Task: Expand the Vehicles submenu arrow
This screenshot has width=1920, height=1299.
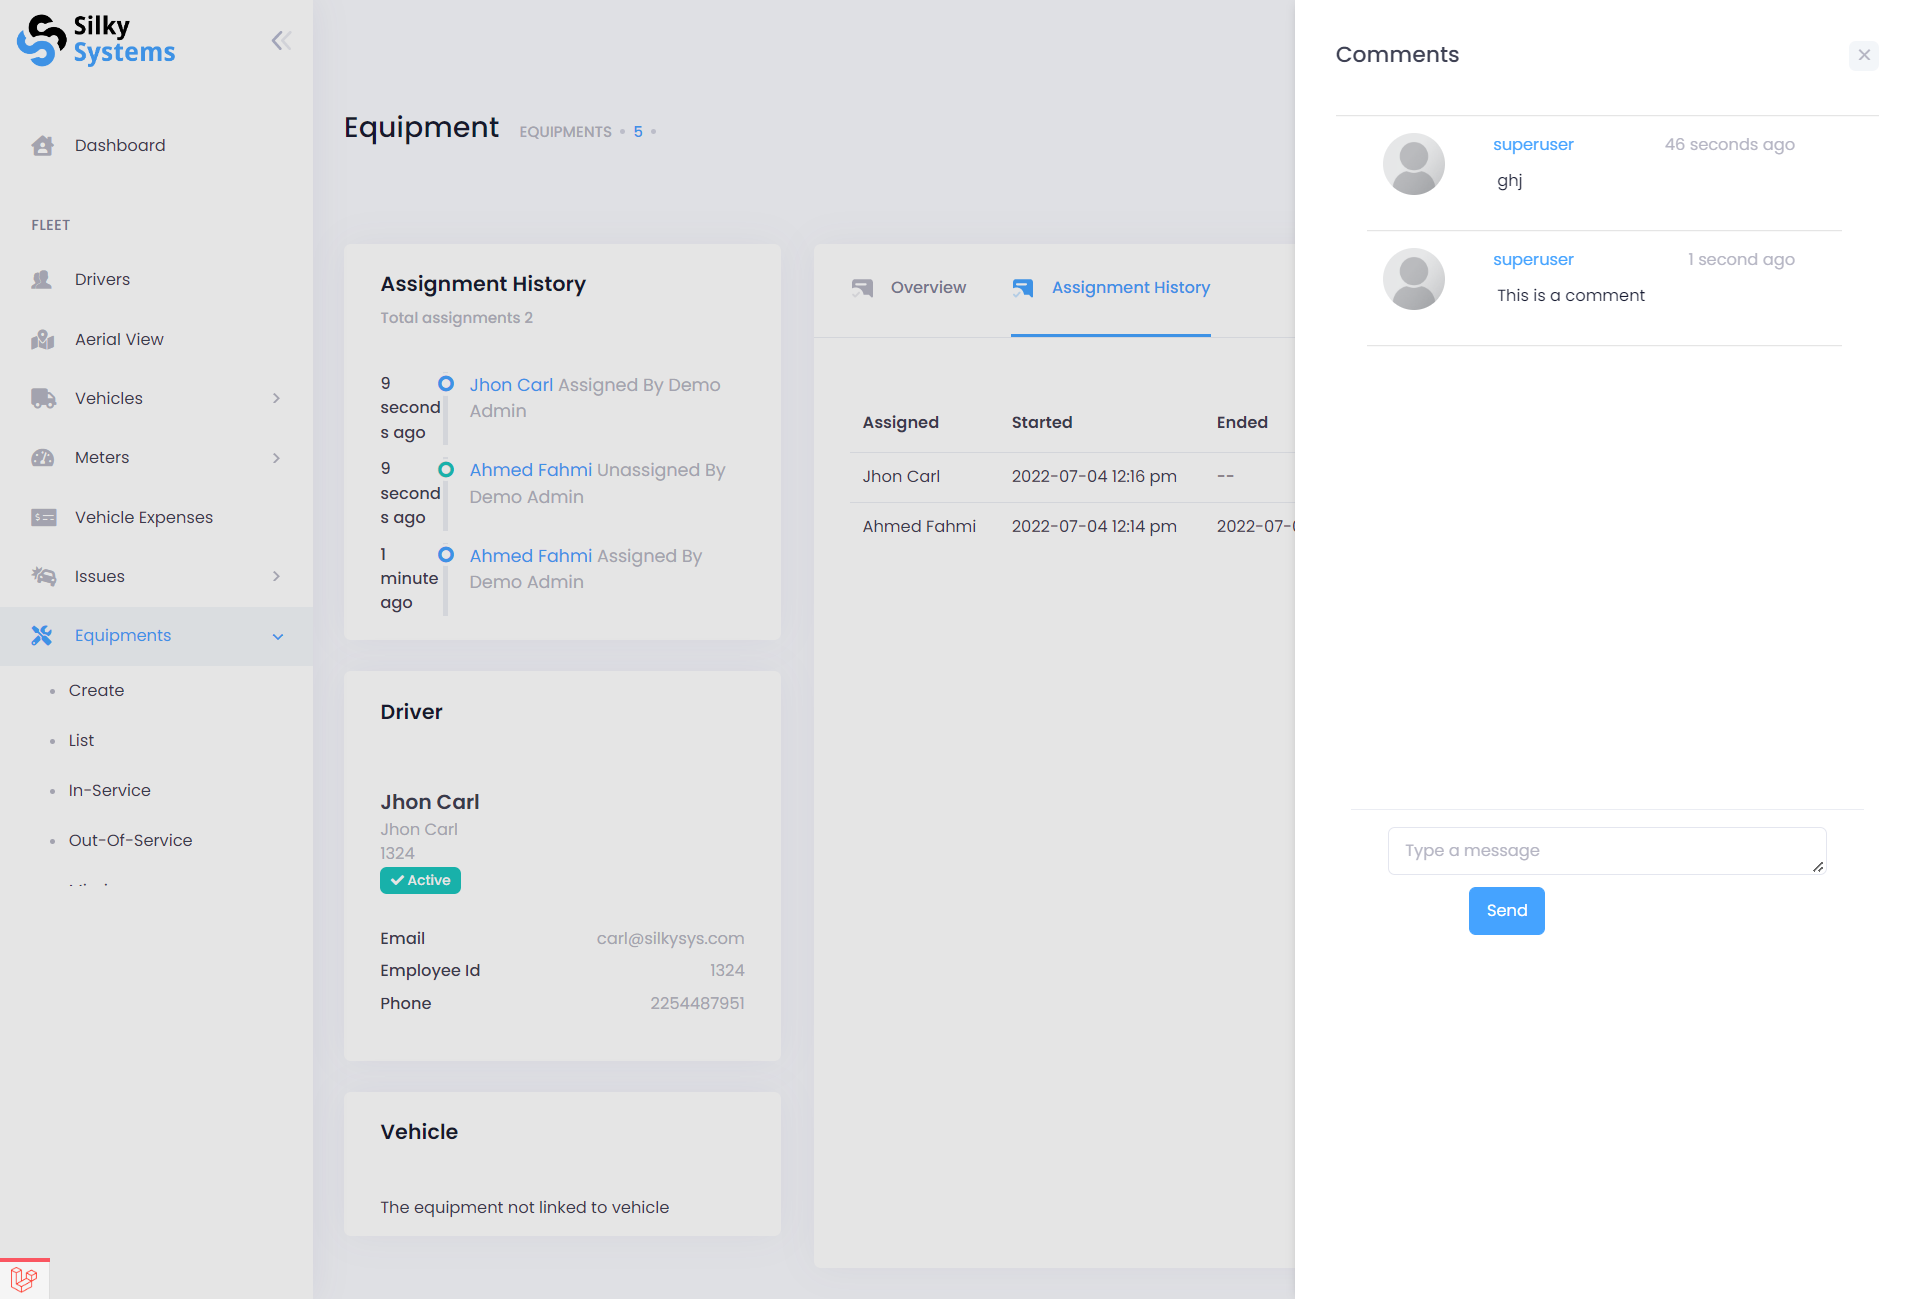Action: (277, 399)
